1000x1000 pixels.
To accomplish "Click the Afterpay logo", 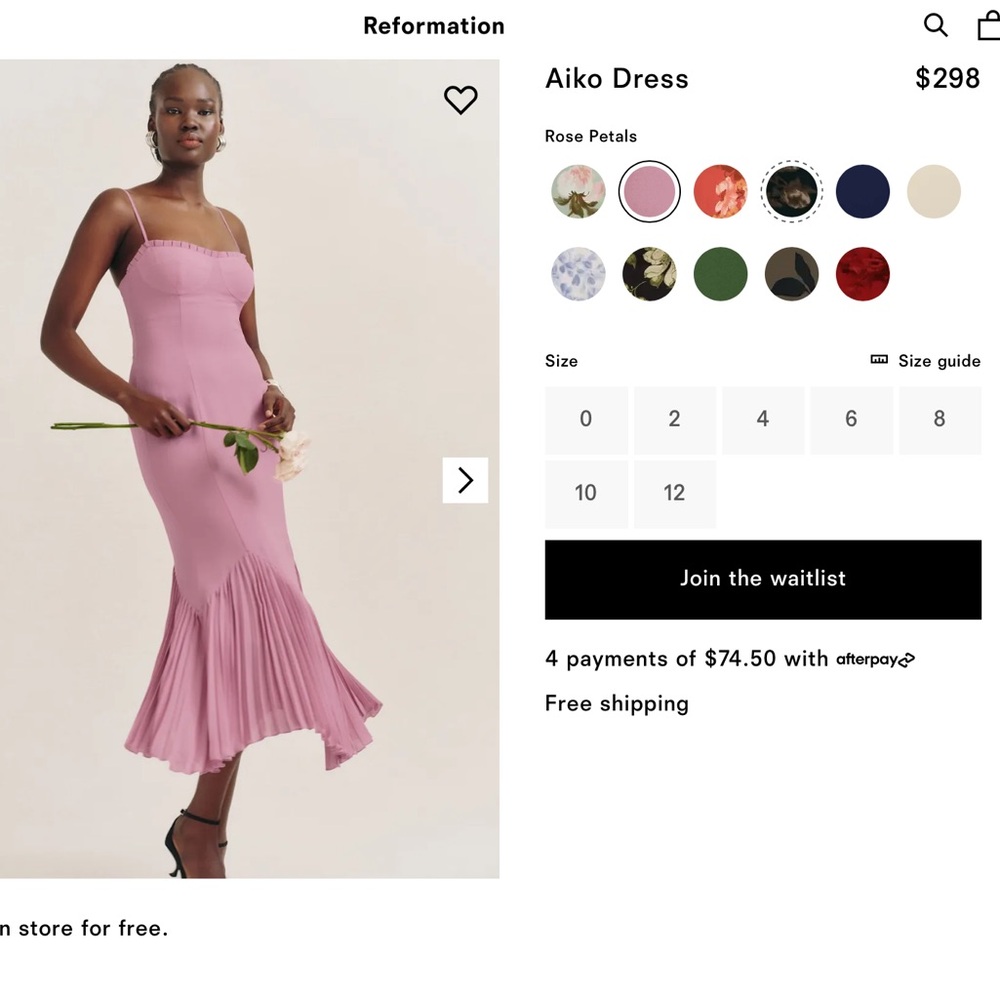I will [x=873, y=659].
